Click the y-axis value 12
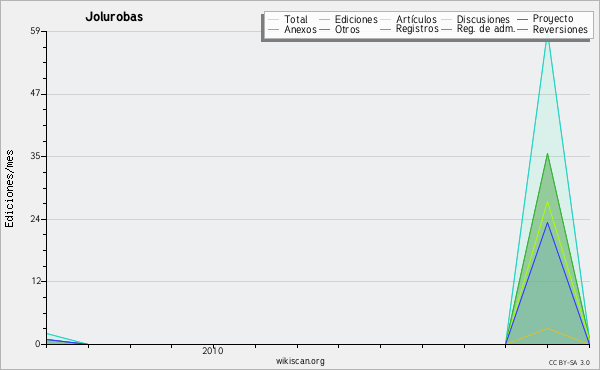This screenshot has width=600, height=370. click(x=36, y=281)
